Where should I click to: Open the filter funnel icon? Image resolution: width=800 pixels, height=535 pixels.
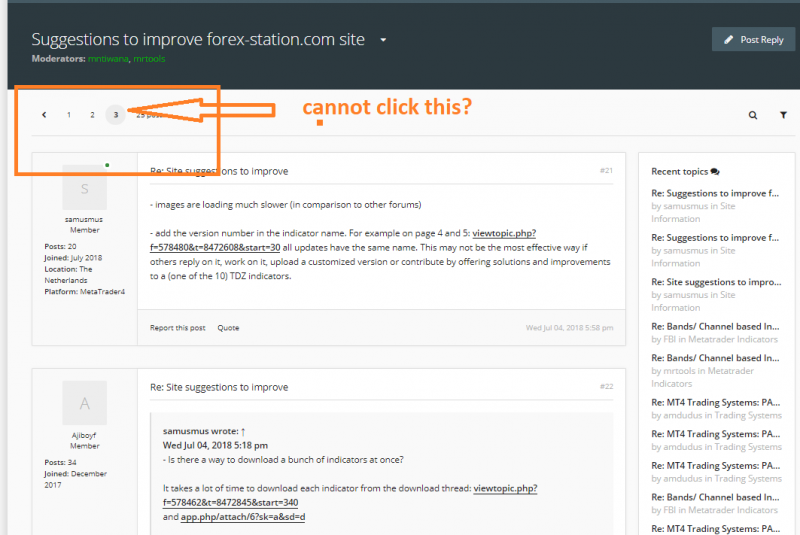[x=783, y=115]
